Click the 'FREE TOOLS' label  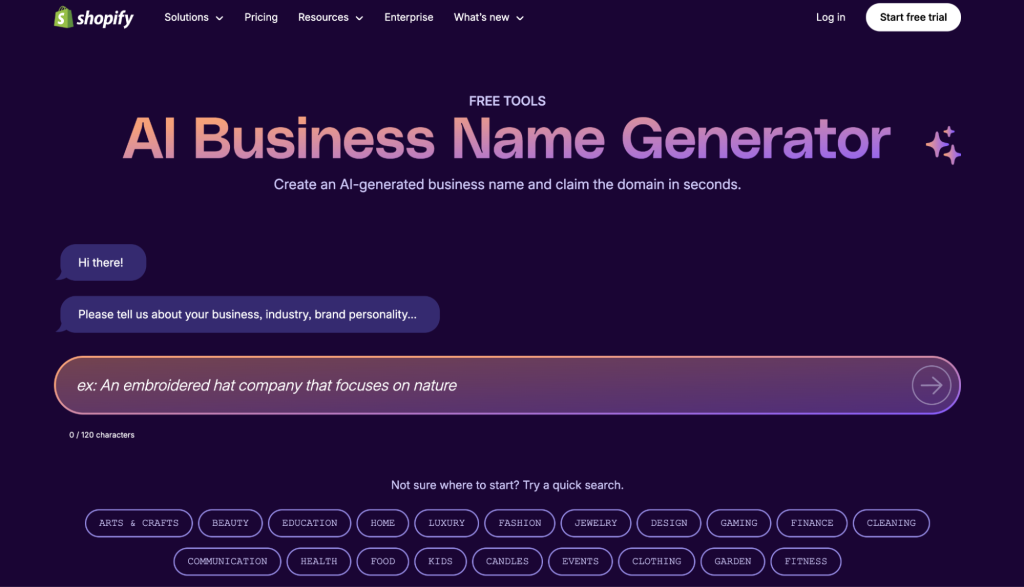point(507,101)
